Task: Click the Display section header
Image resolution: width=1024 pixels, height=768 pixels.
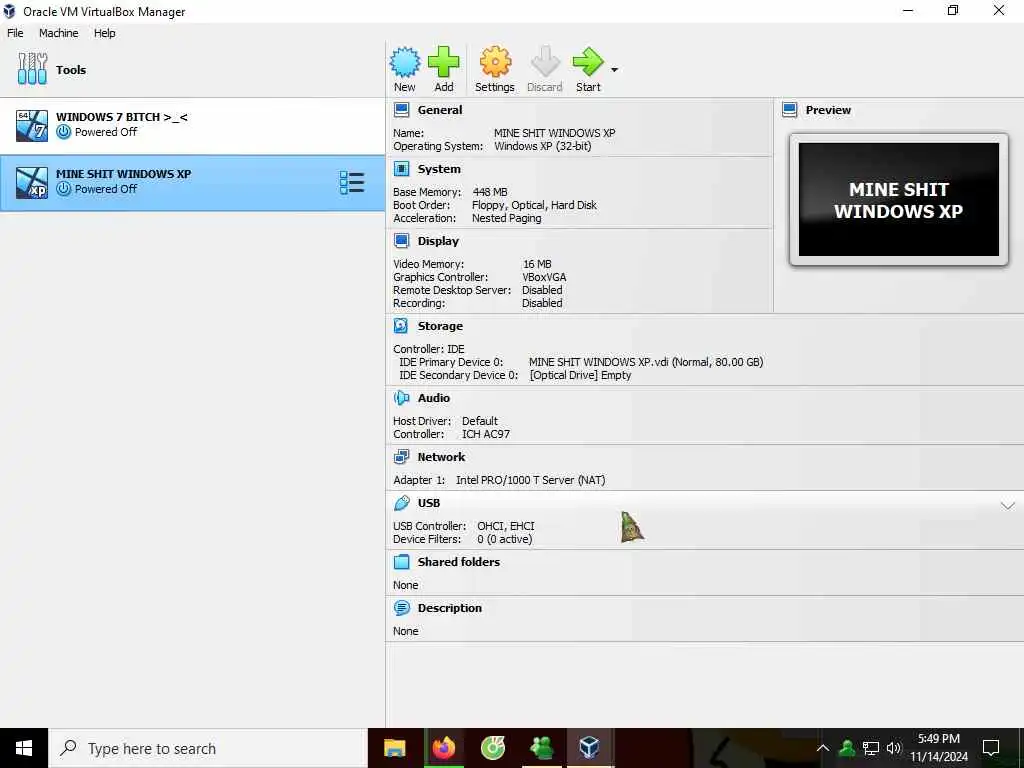Action: click(x=438, y=240)
